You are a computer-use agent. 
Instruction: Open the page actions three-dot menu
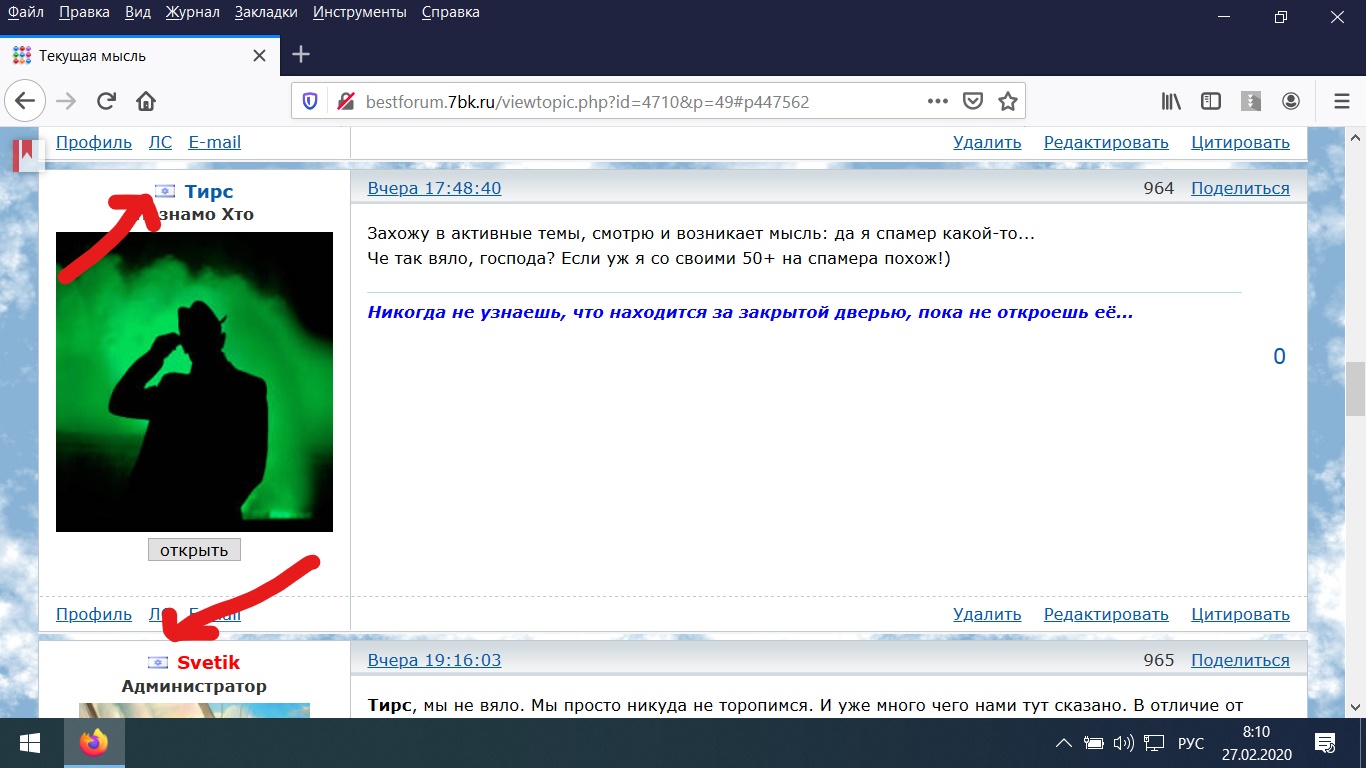pos(937,101)
